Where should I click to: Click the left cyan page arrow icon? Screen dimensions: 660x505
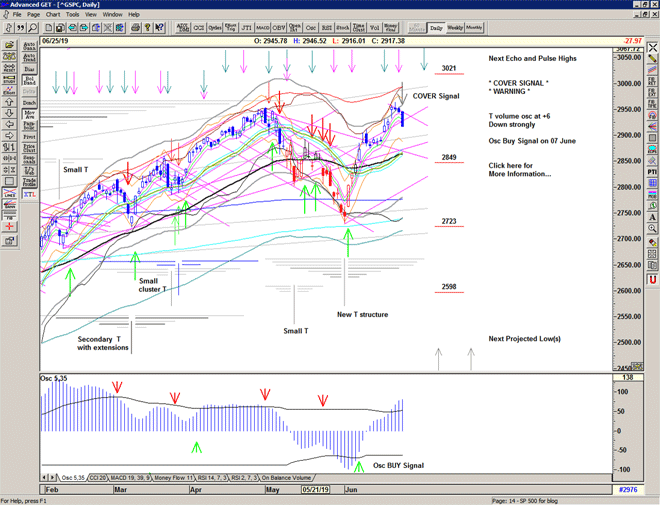tap(72, 28)
